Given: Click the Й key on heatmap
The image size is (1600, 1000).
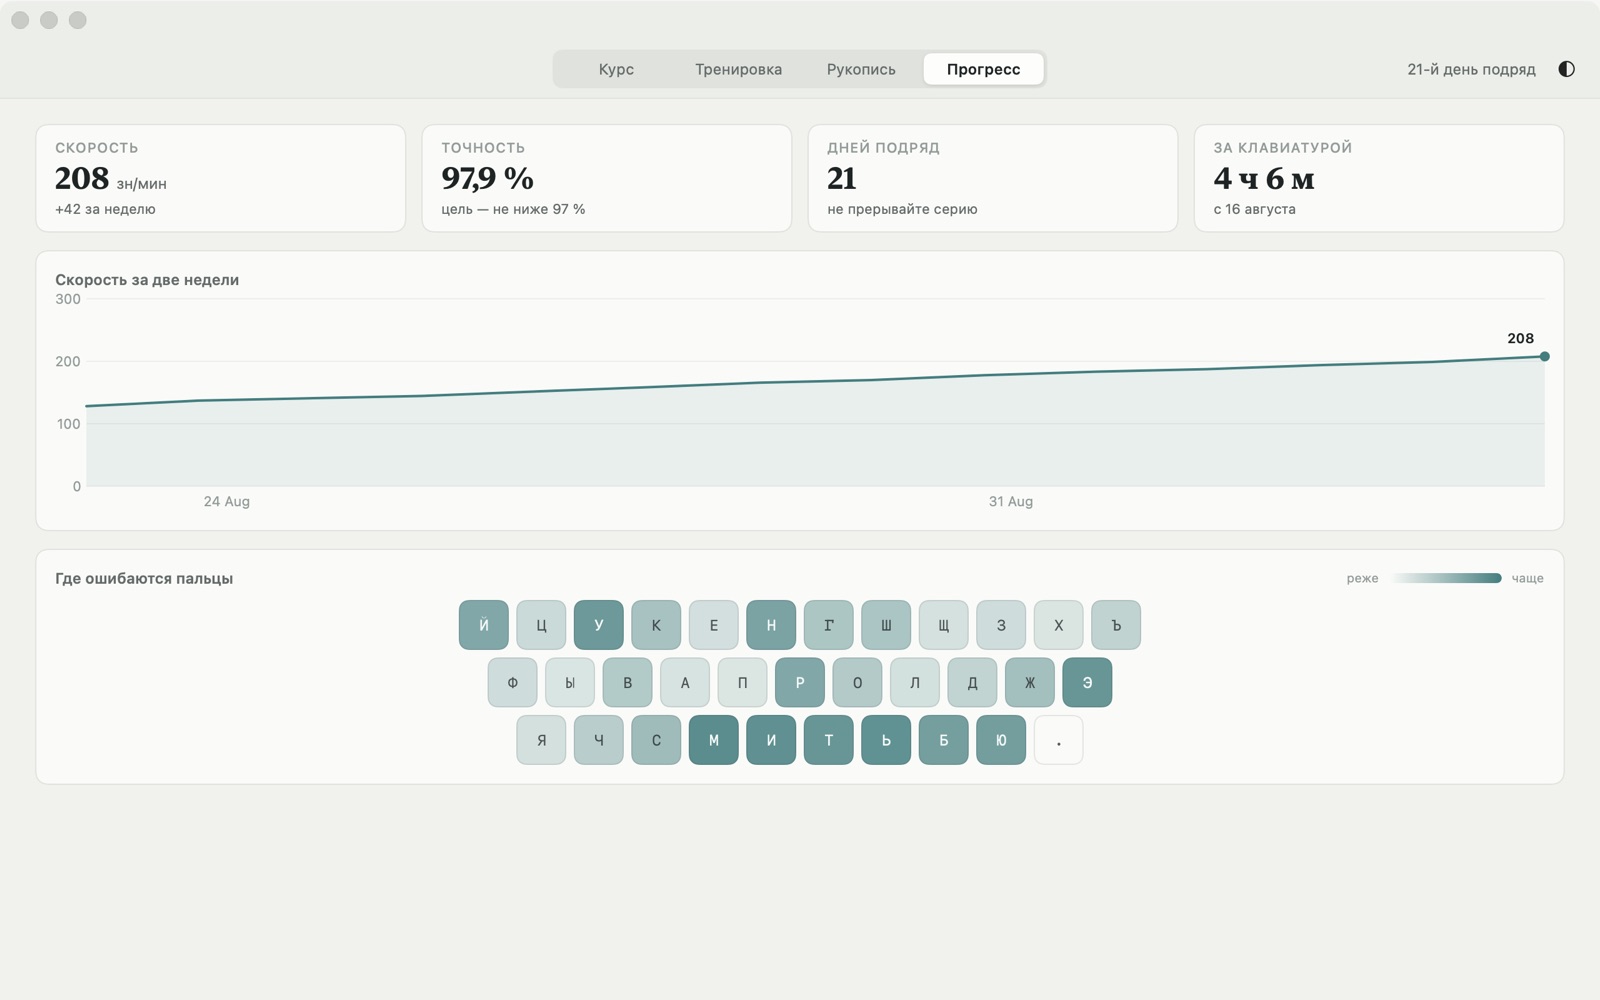Looking at the screenshot, I should tap(484, 625).
